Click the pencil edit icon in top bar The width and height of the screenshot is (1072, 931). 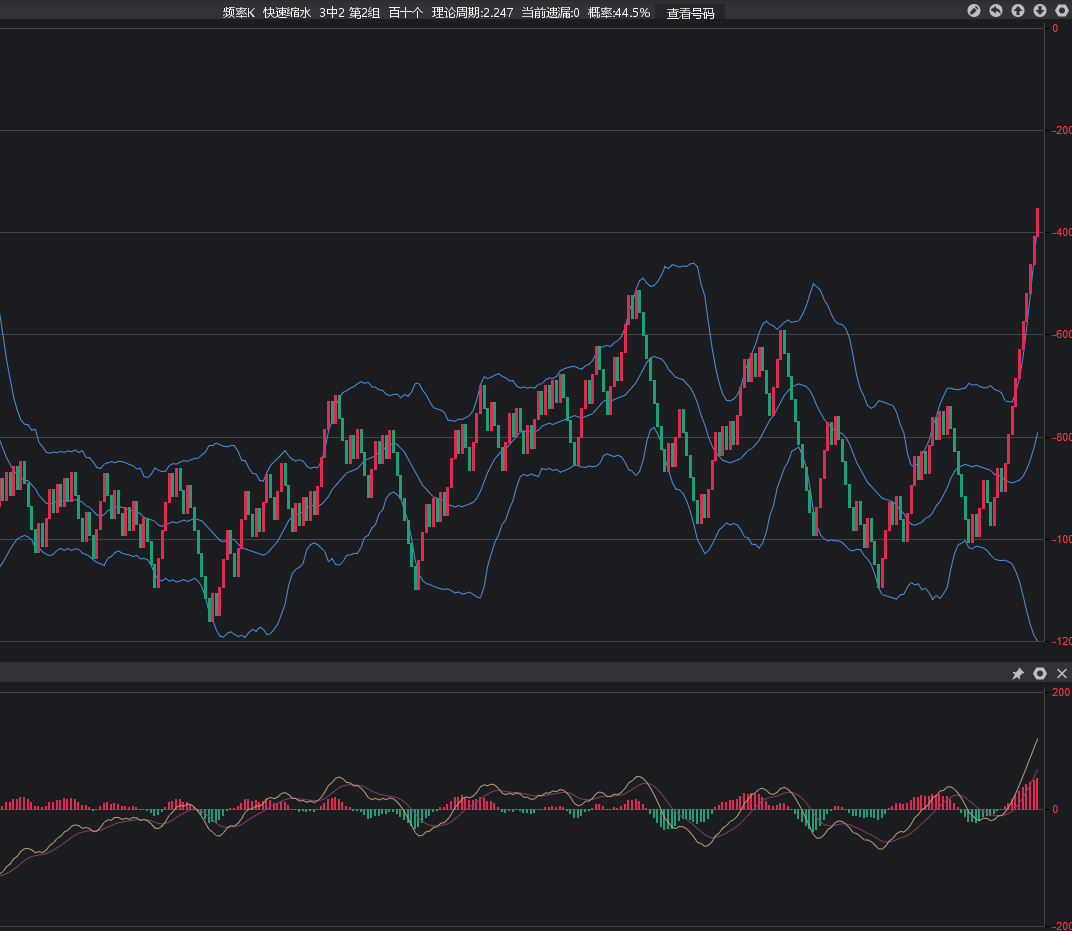coord(974,11)
